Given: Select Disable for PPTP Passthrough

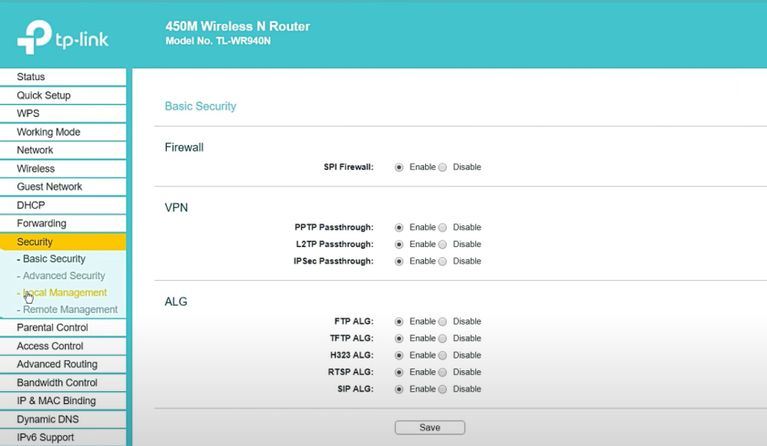Looking at the screenshot, I should click(x=443, y=227).
